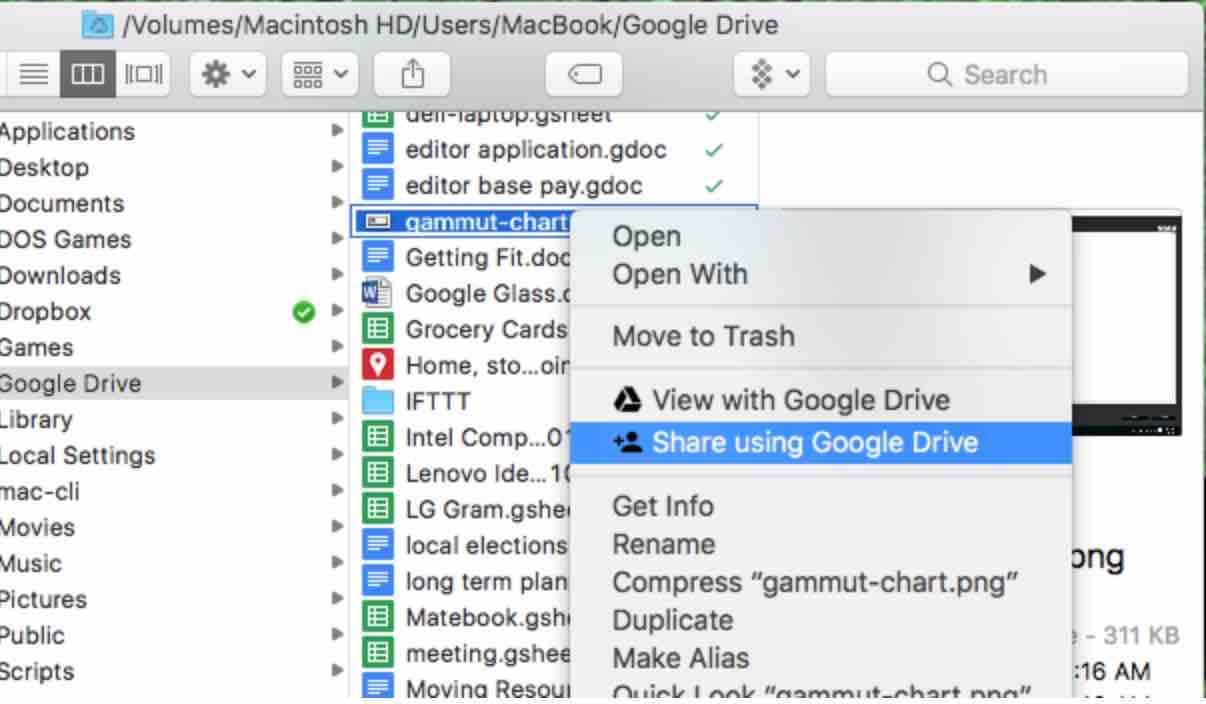The image size is (1206, 704).
Task: Click local elections document icon
Action: point(377,545)
